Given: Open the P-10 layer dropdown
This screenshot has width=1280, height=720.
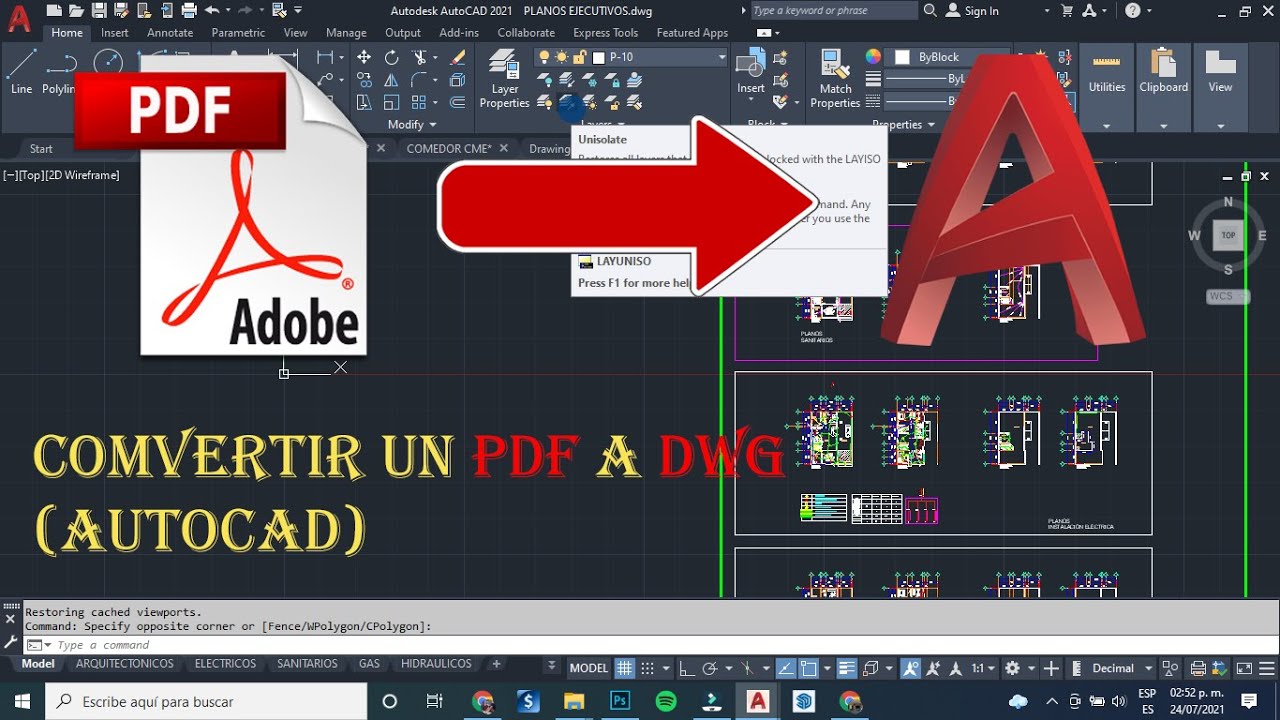Looking at the screenshot, I should click(721, 57).
